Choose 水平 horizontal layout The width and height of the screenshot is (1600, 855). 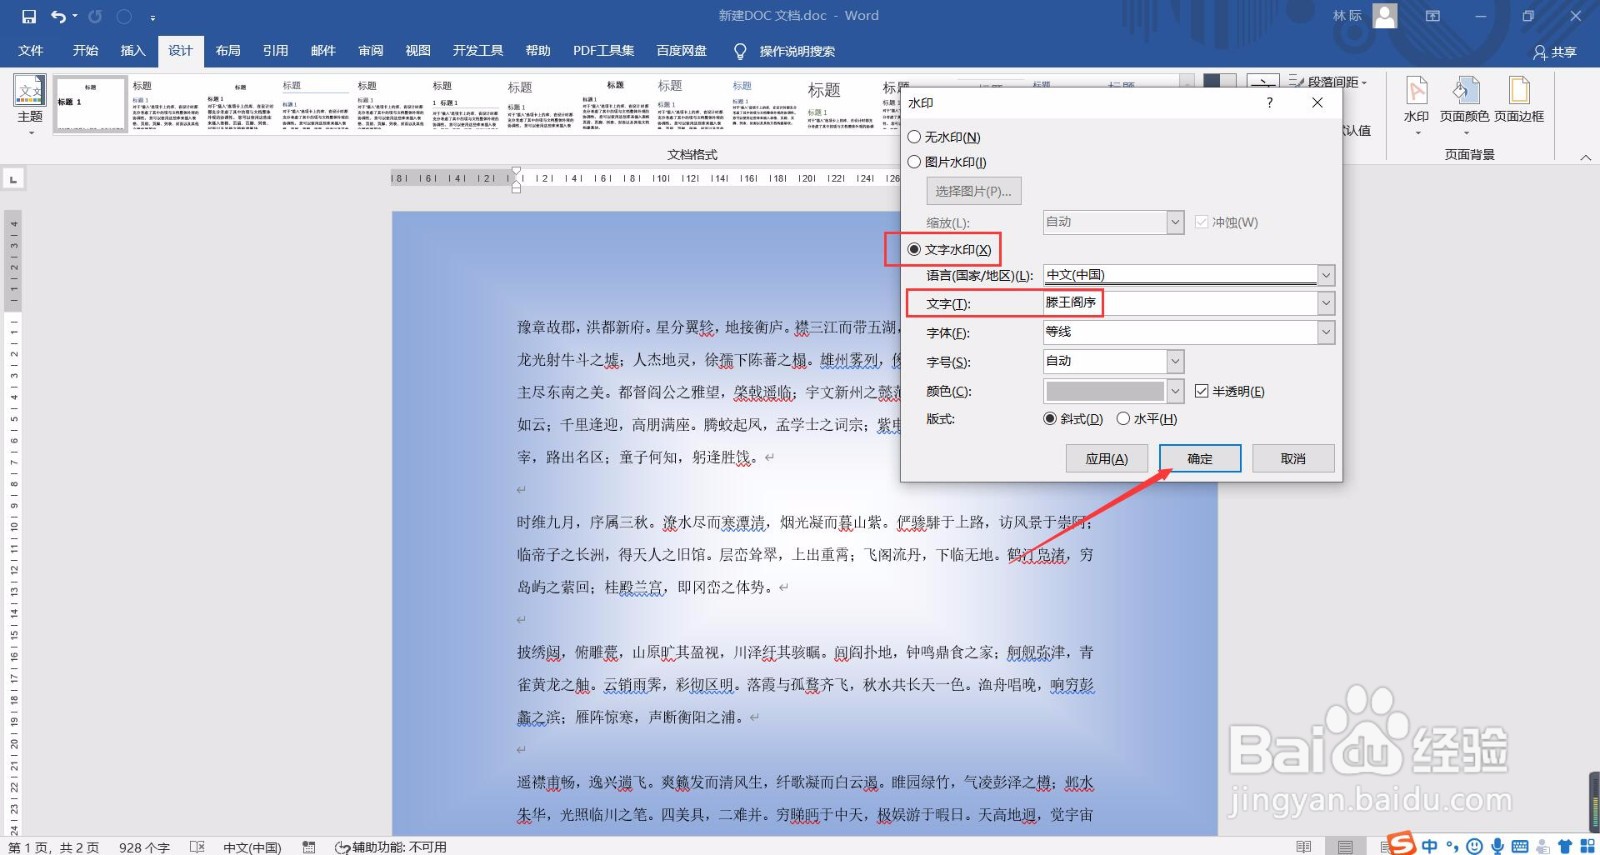1147,419
